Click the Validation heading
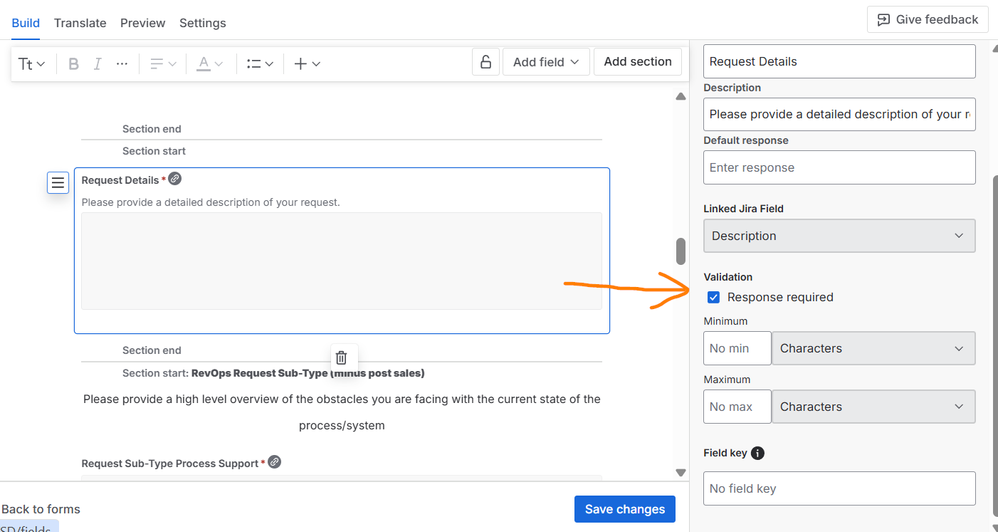The image size is (998, 532). click(x=727, y=277)
